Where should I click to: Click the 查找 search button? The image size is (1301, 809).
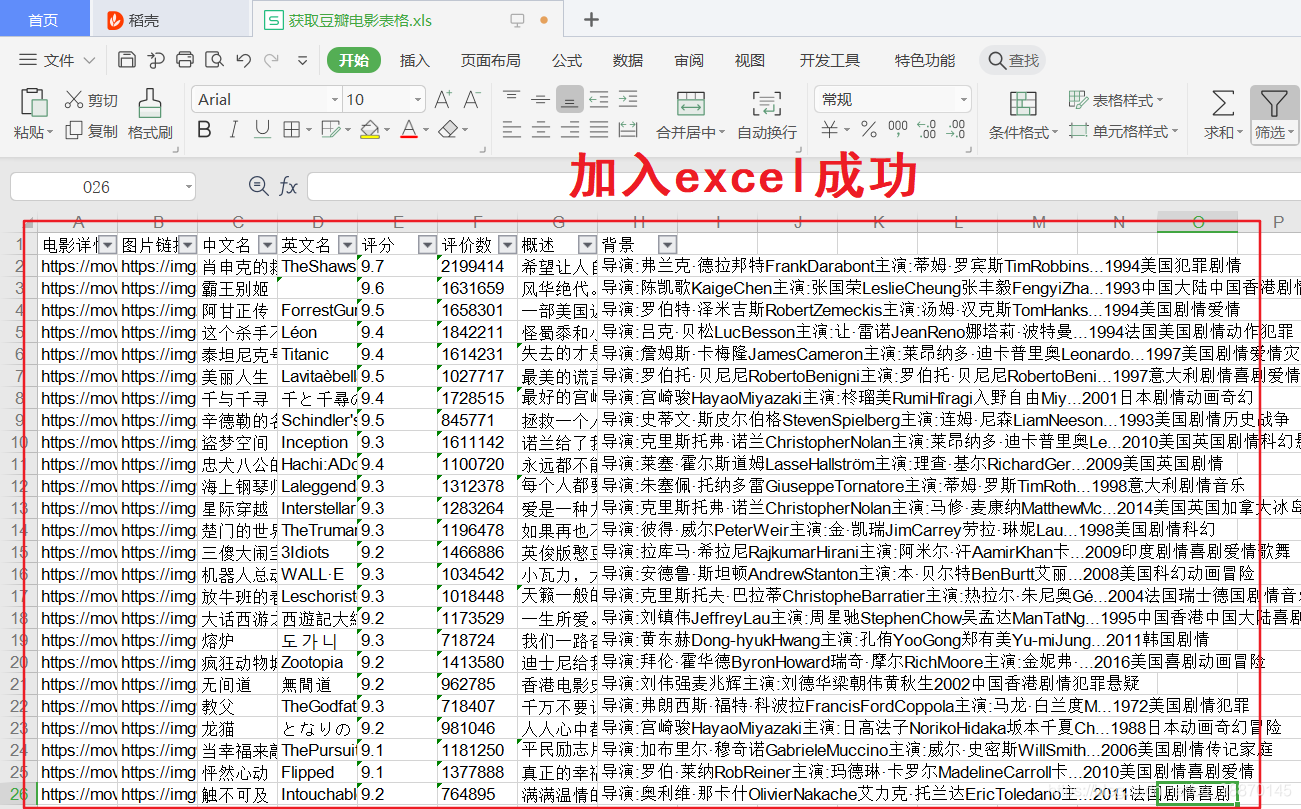[1013, 60]
